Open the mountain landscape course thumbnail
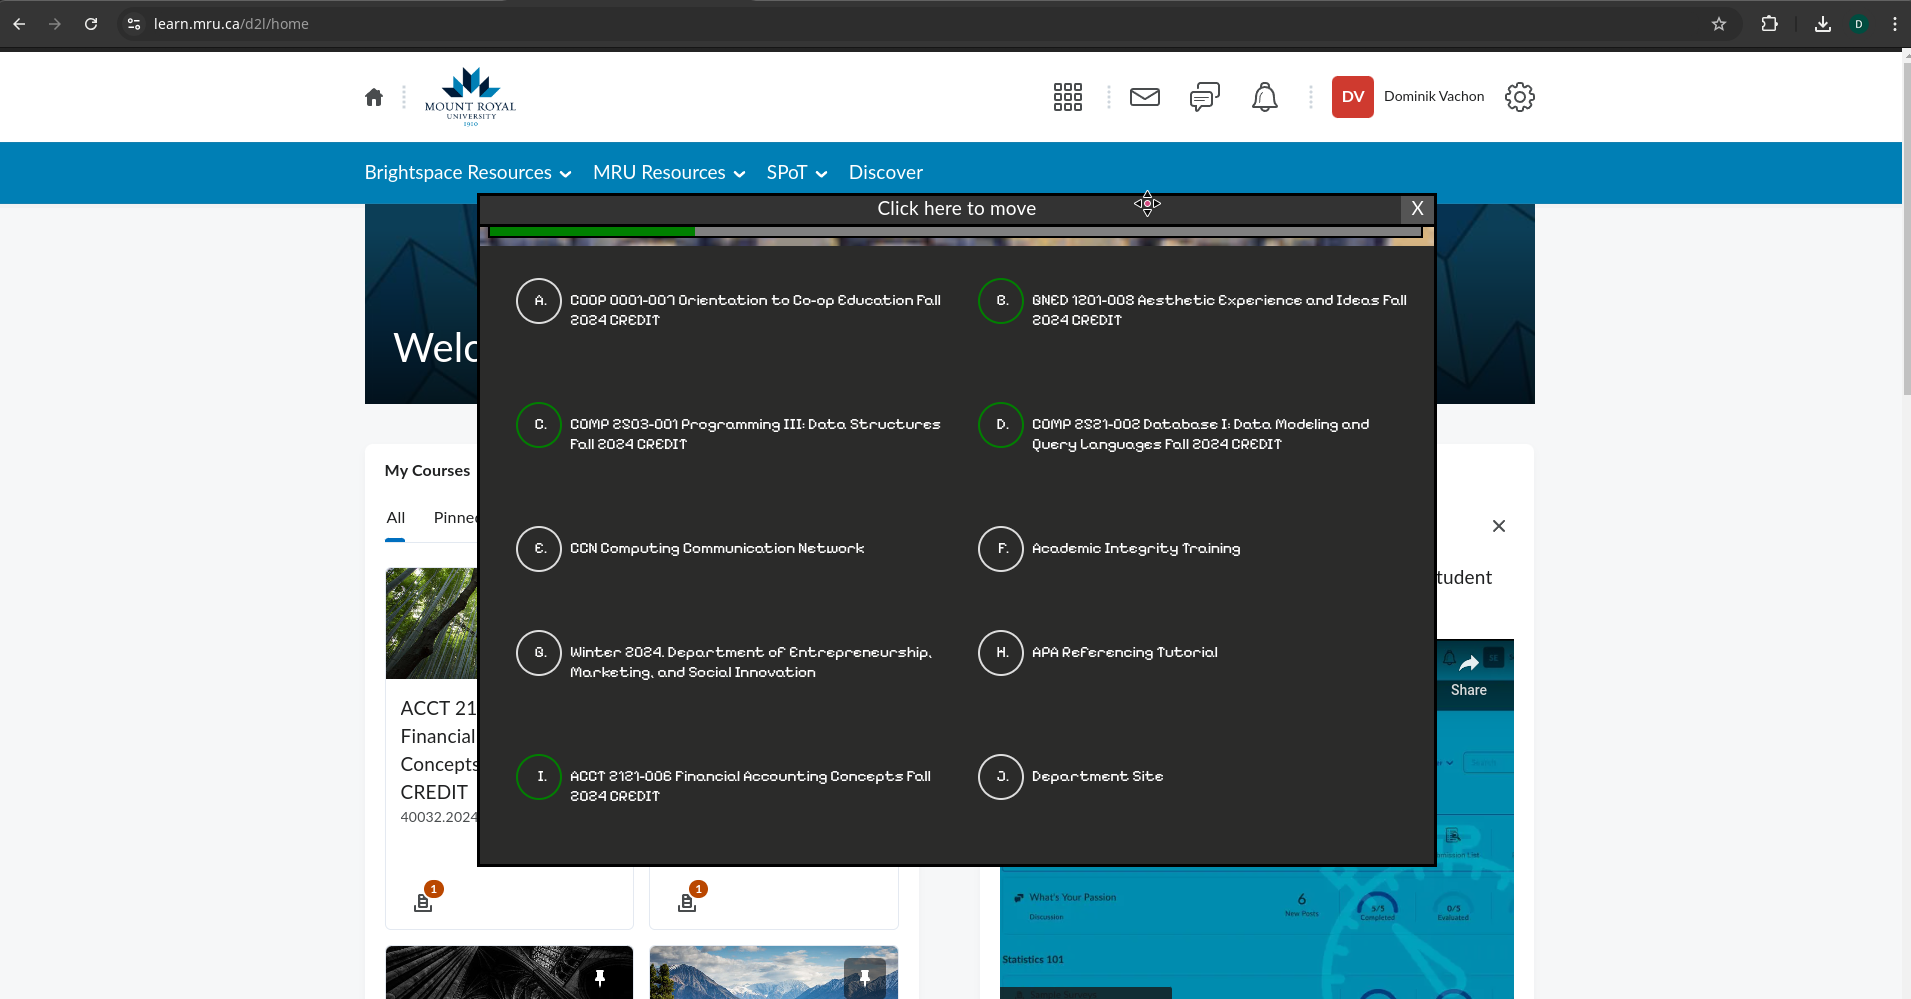The height and width of the screenshot is (999, 1911). [x=774, y=973]
